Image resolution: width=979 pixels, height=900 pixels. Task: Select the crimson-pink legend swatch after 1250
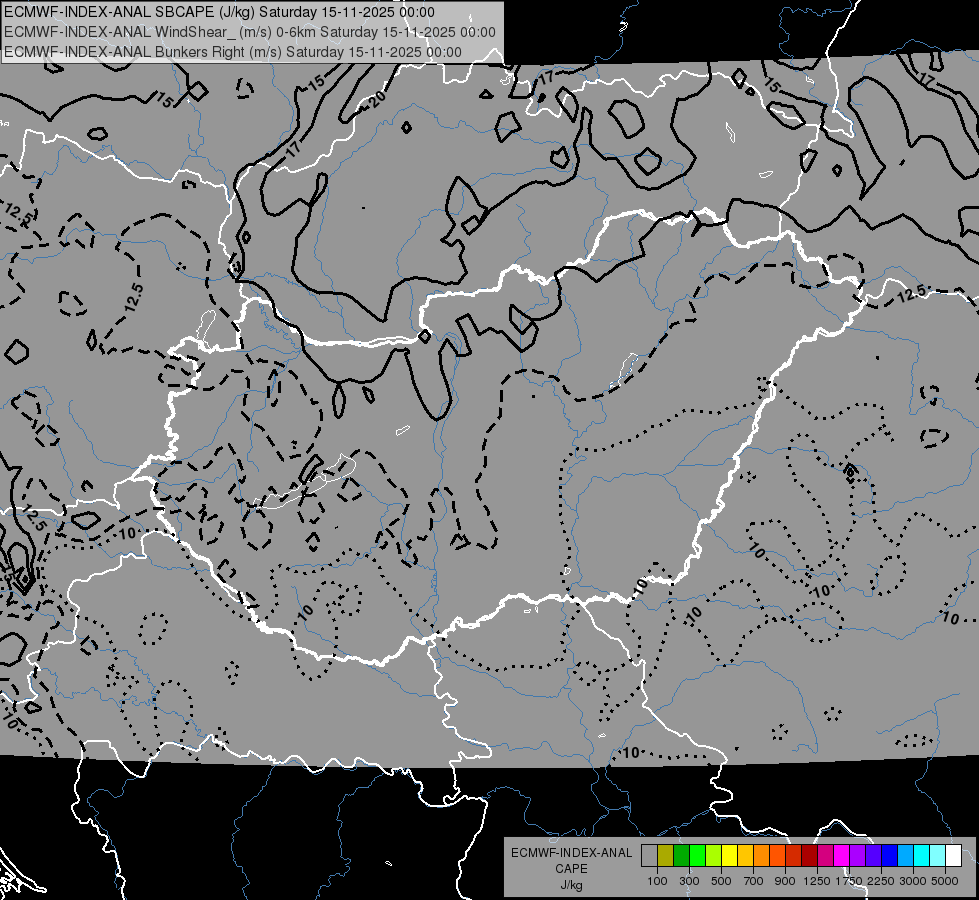click(x=825, y=856)
